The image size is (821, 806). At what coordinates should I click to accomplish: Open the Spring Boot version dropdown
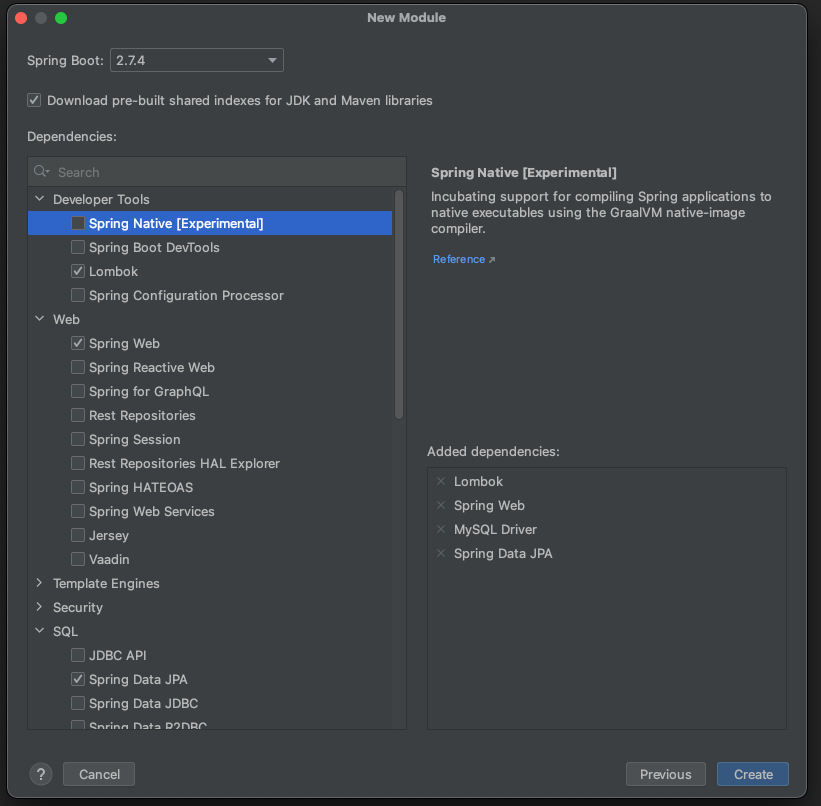click(197, 60)
